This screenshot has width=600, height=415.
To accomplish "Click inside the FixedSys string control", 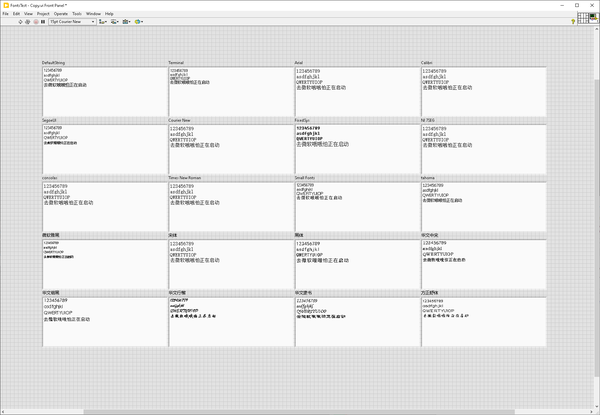I will coord(357,149).
